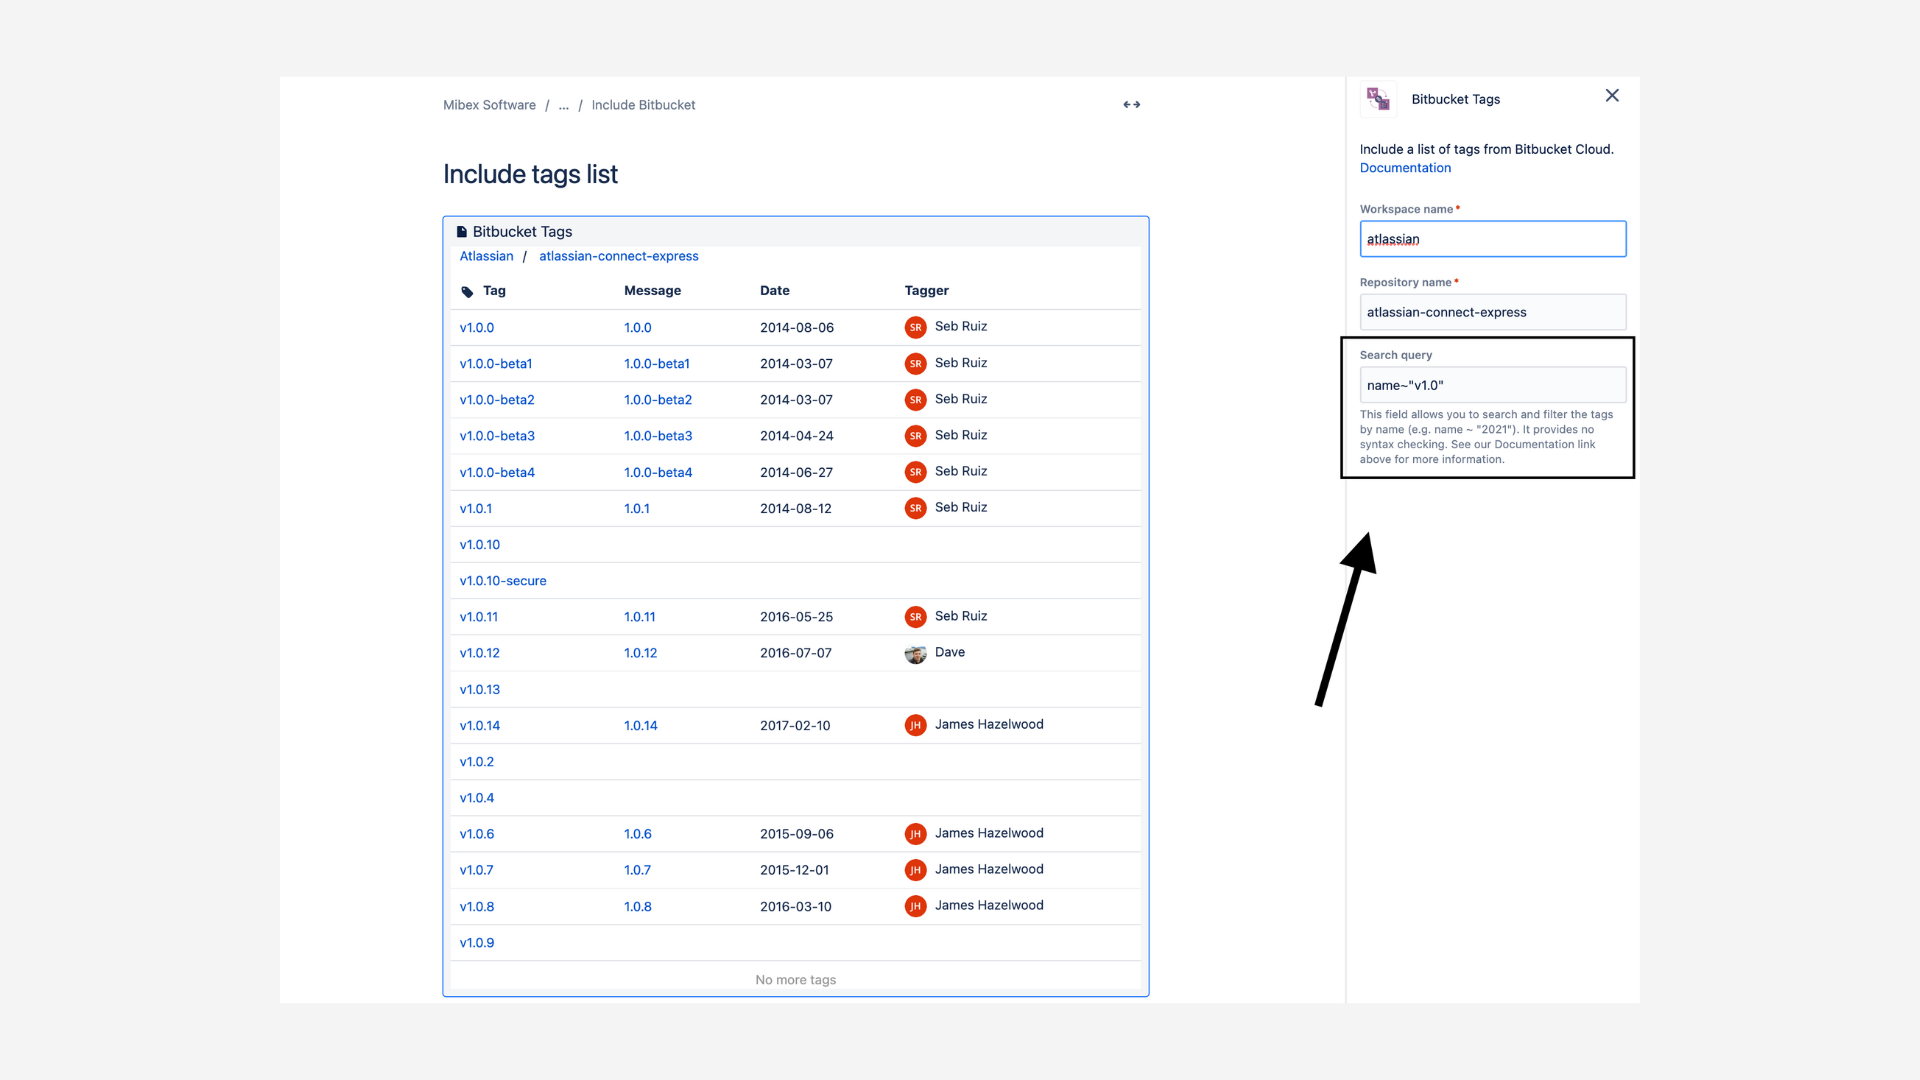Click Seb Ruiz's SR avatar on the v1.0.0 row

(x=915, y=327)
